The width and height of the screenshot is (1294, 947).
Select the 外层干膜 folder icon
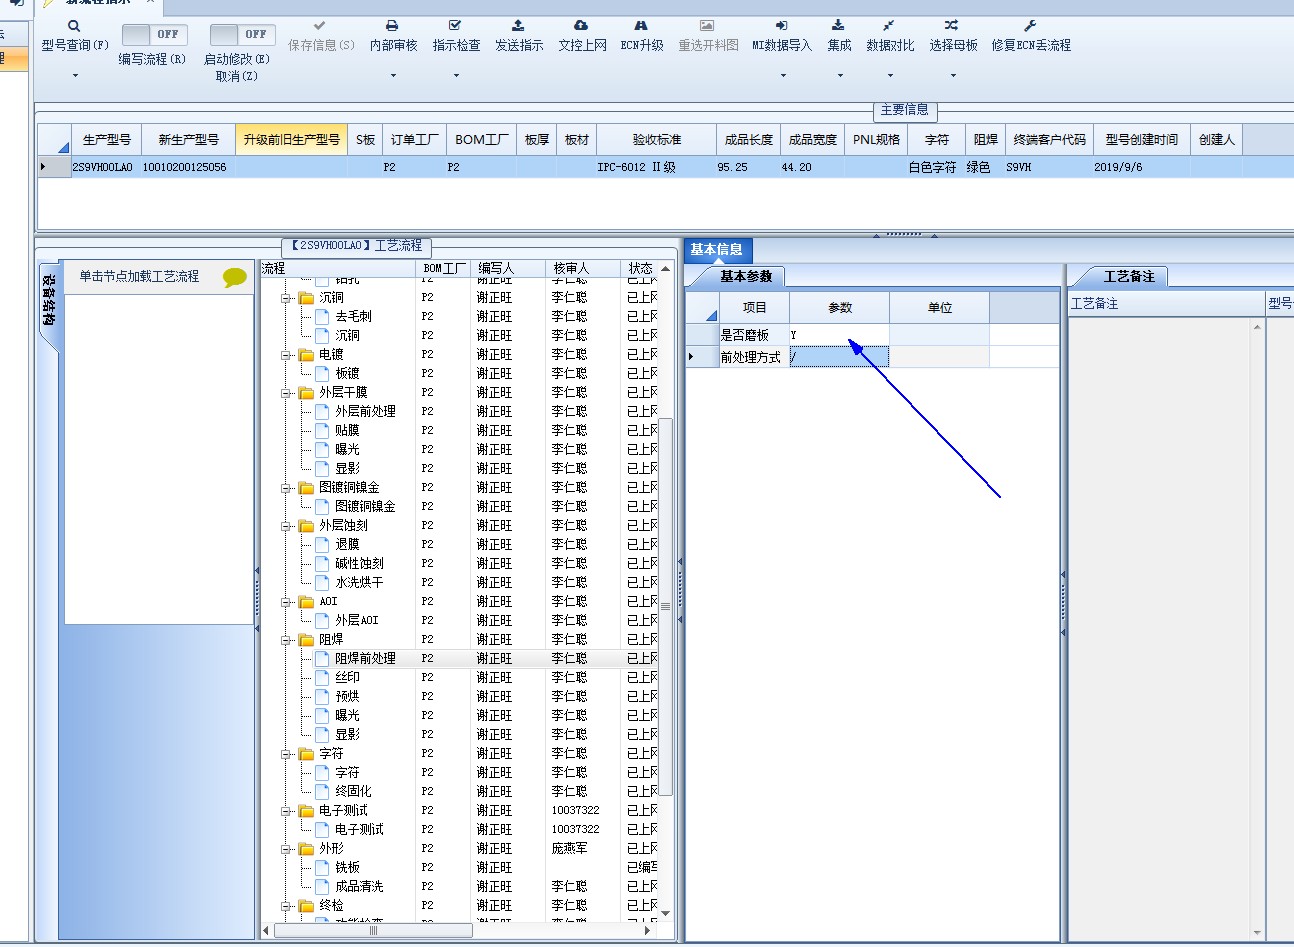pyautogui.click(x=307, y=393)
